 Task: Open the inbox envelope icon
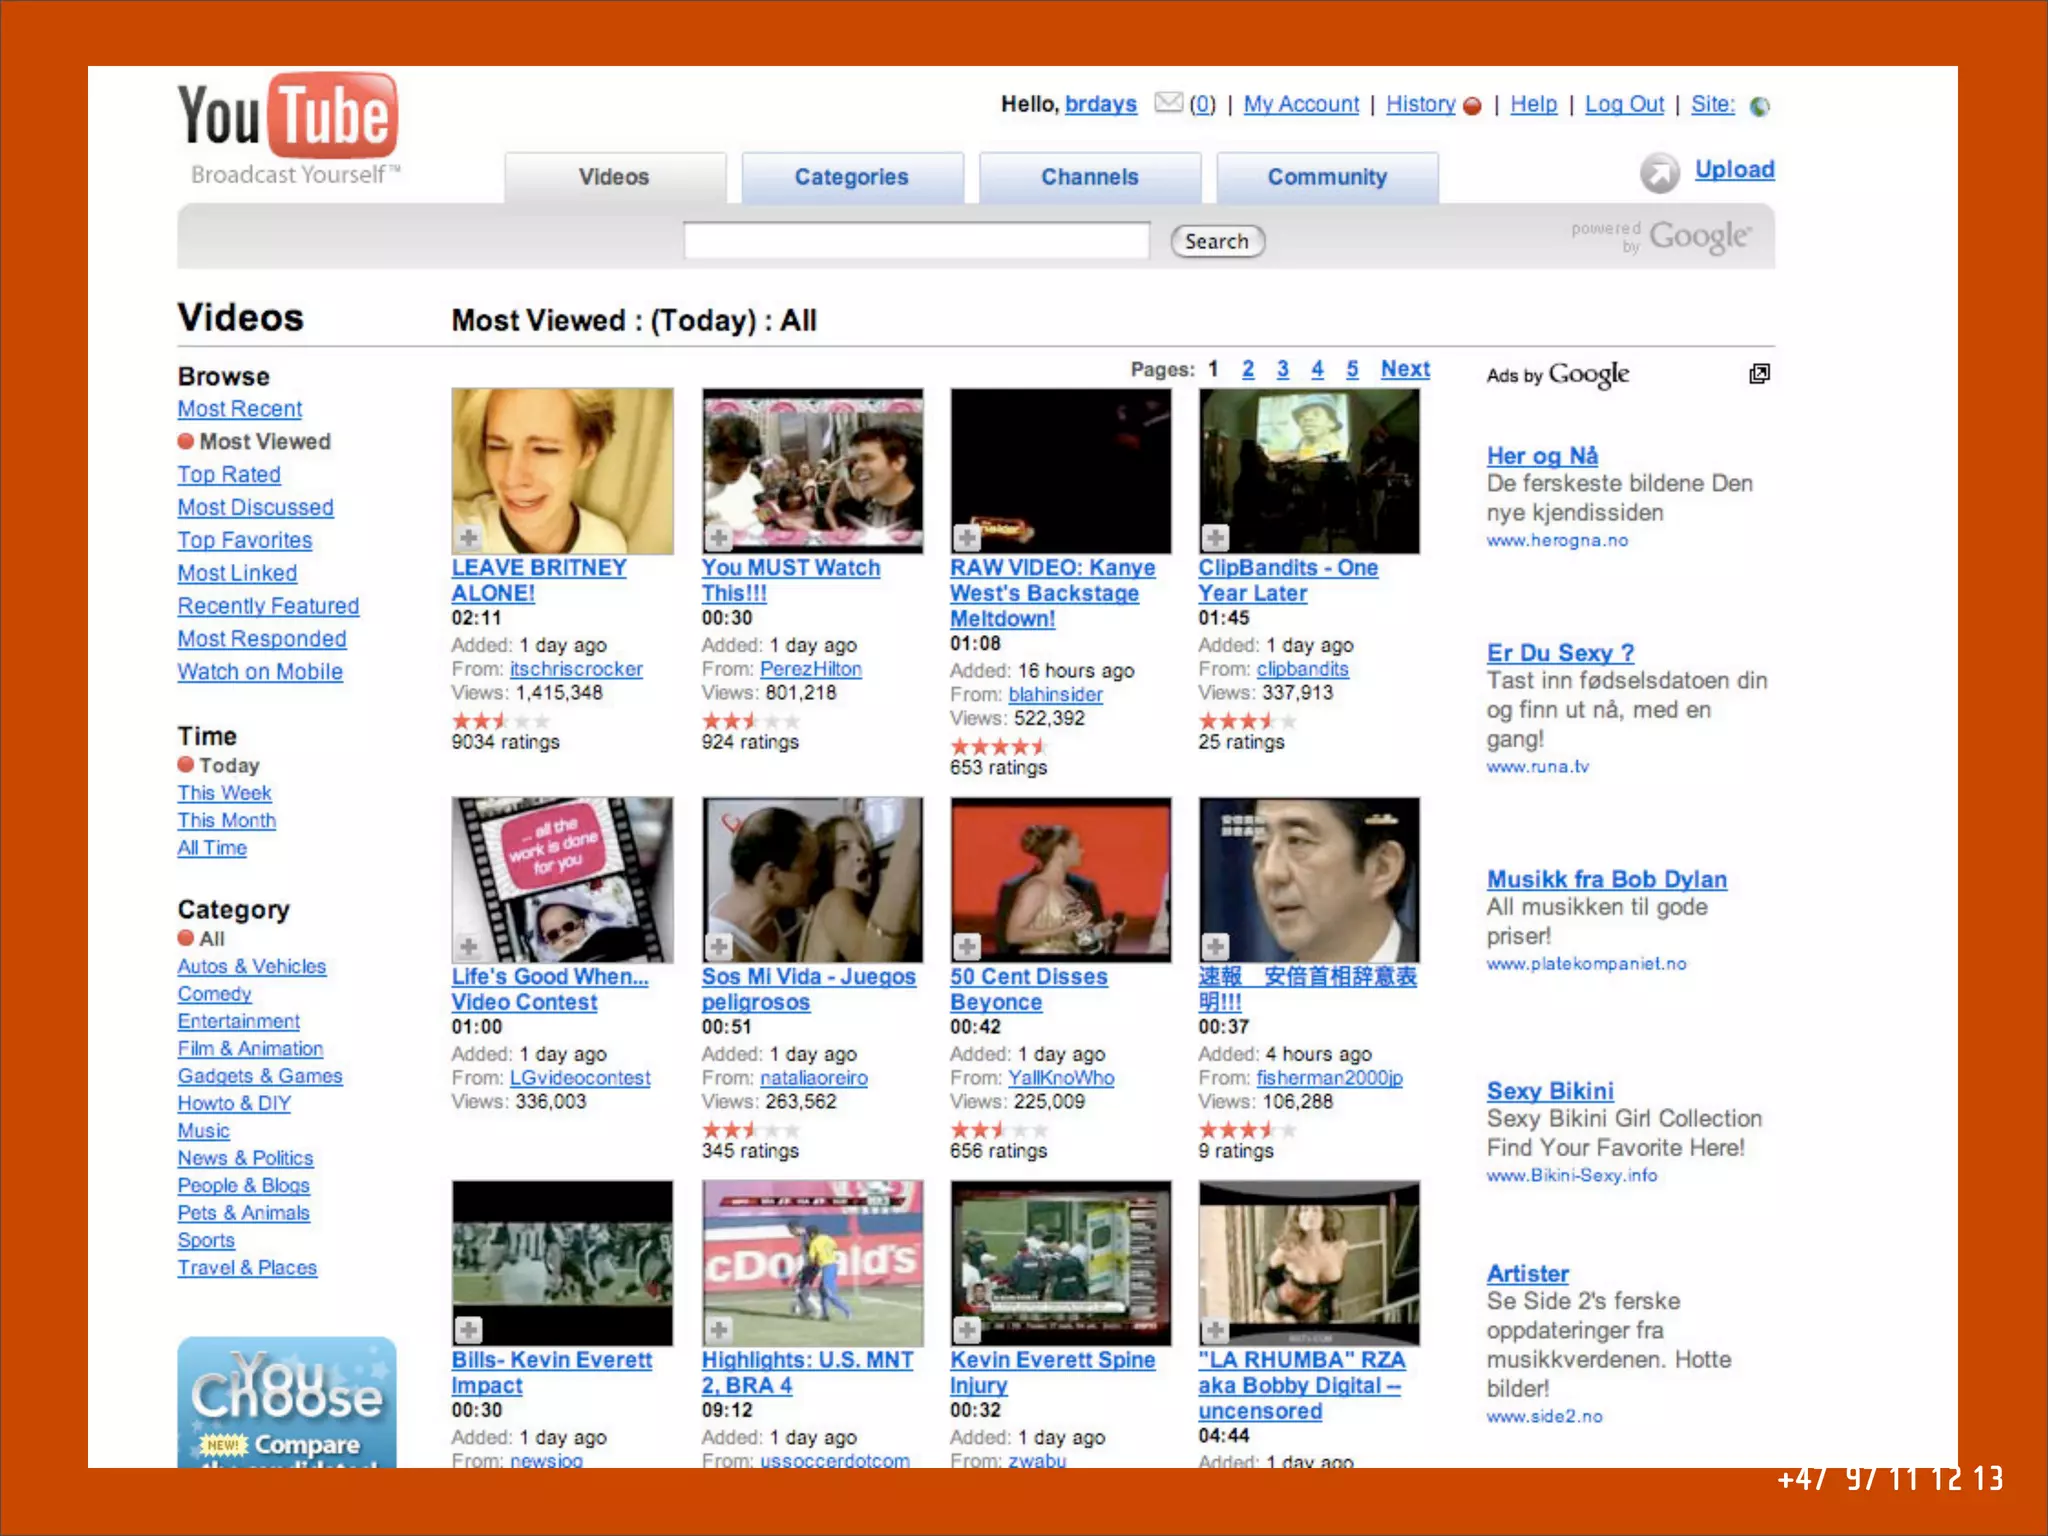coord(1167,103)
